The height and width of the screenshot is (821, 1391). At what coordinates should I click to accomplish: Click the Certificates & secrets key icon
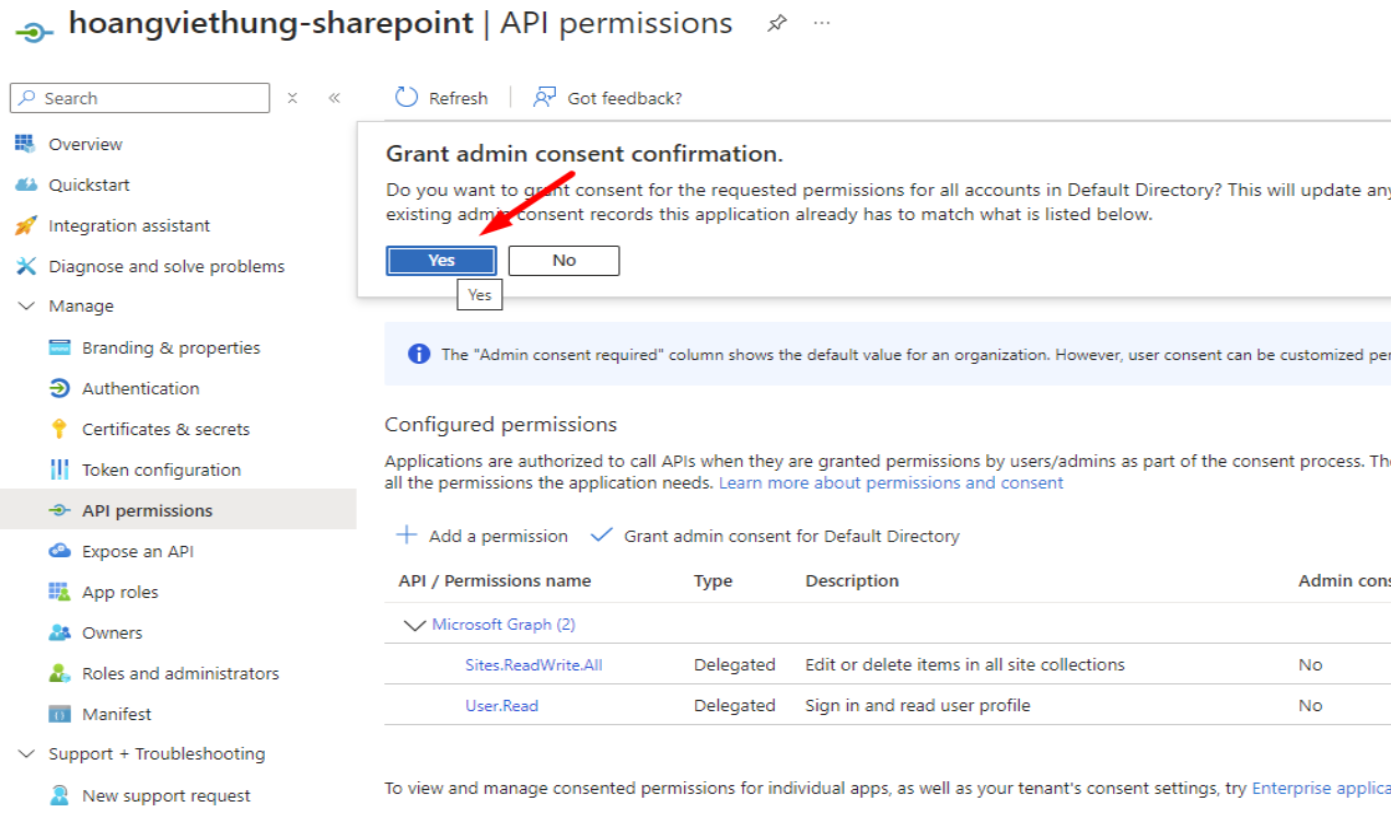pyautogui.click(x=59, y=429)
